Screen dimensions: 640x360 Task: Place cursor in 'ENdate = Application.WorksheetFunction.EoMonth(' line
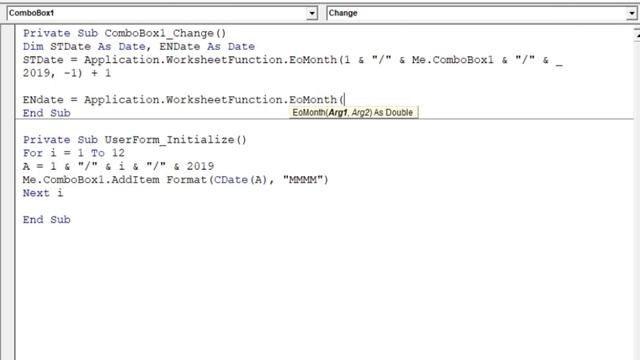(183, 100)
